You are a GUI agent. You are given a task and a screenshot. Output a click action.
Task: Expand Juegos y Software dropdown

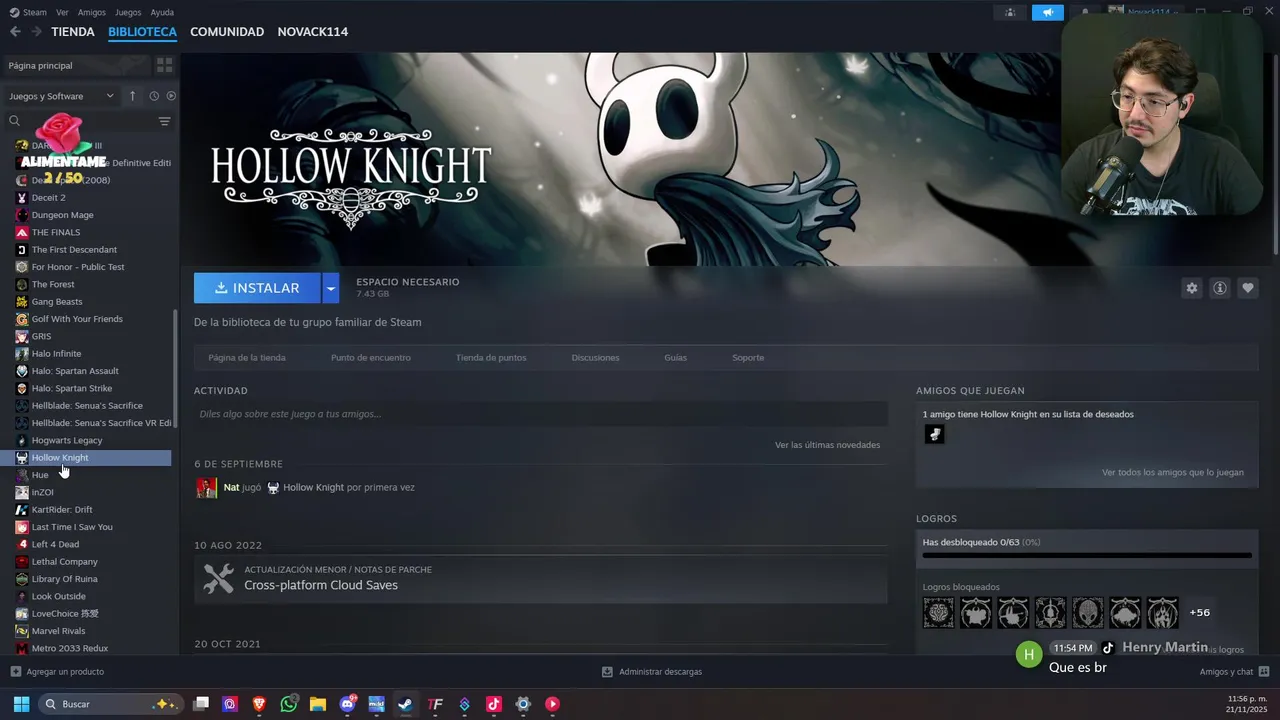tap(62, 96)
